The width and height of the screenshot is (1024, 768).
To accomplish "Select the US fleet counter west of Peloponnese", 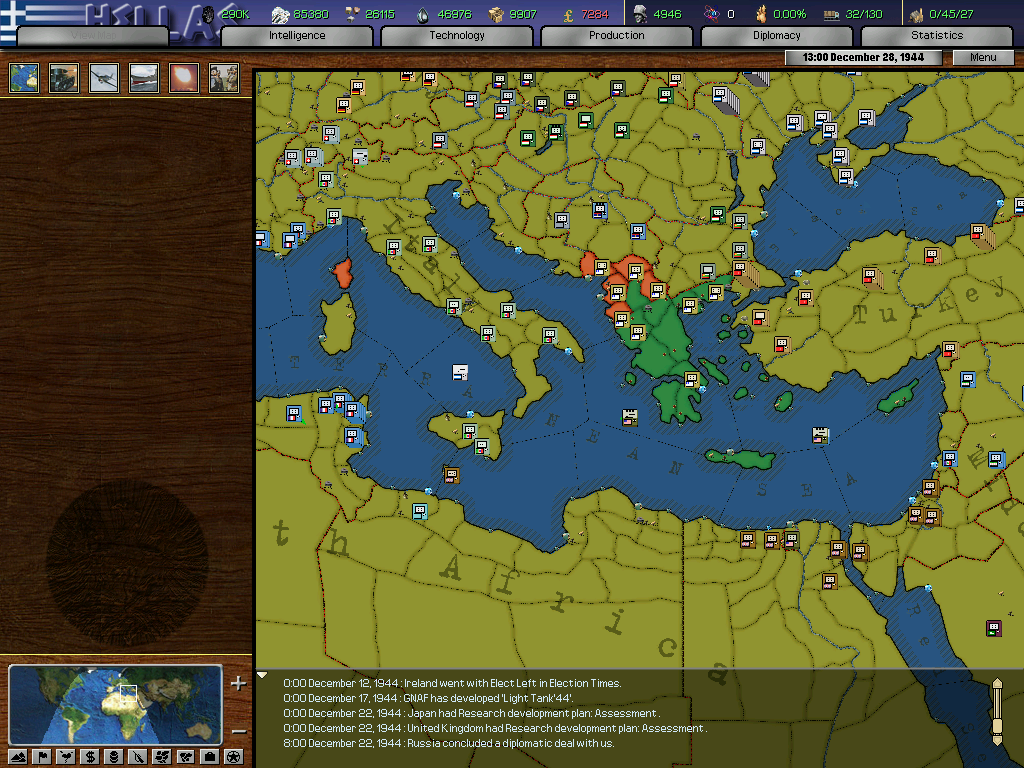I will [630, 417].
